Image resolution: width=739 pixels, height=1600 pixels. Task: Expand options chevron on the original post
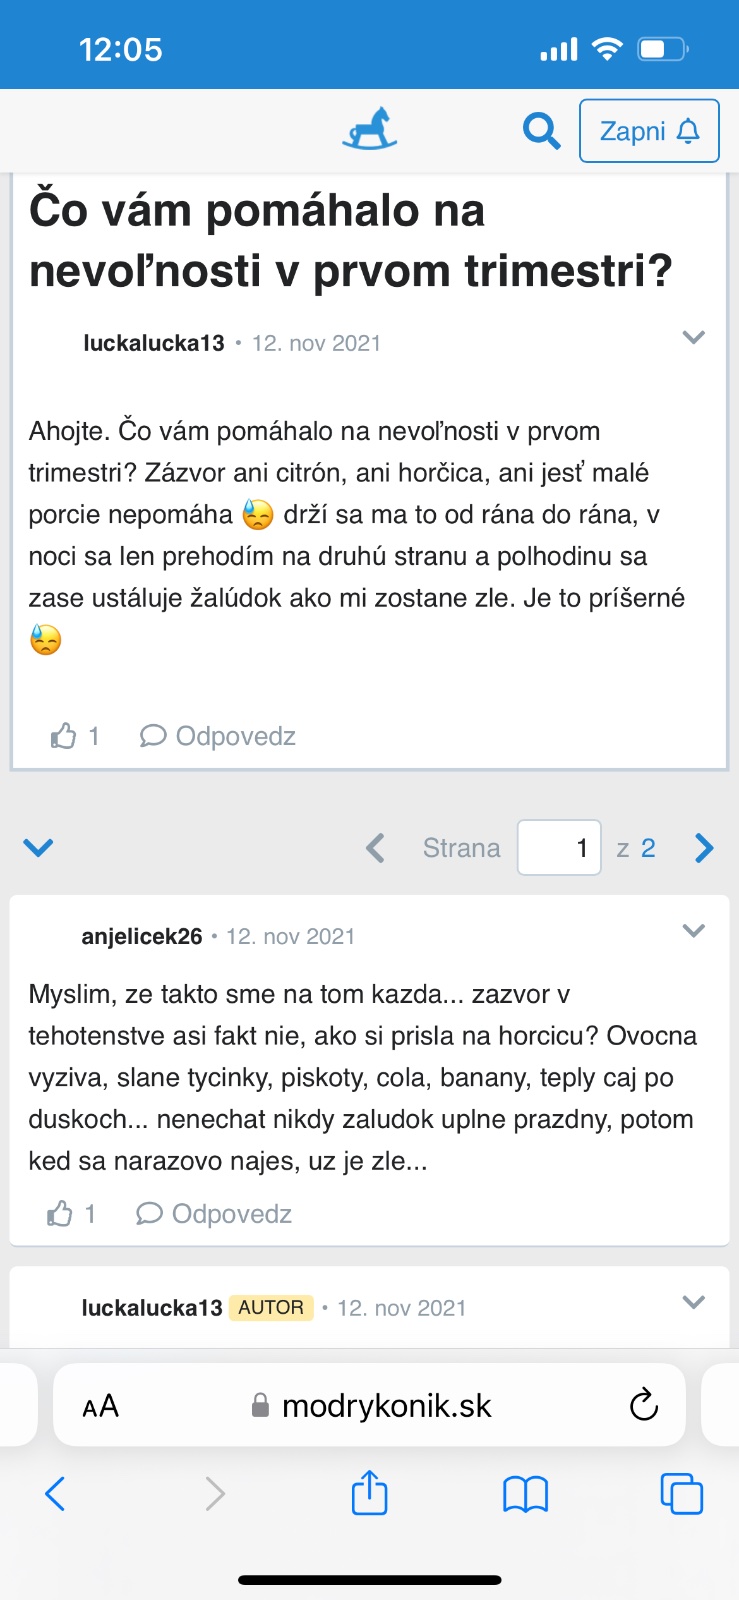click(x=693, y=337)
